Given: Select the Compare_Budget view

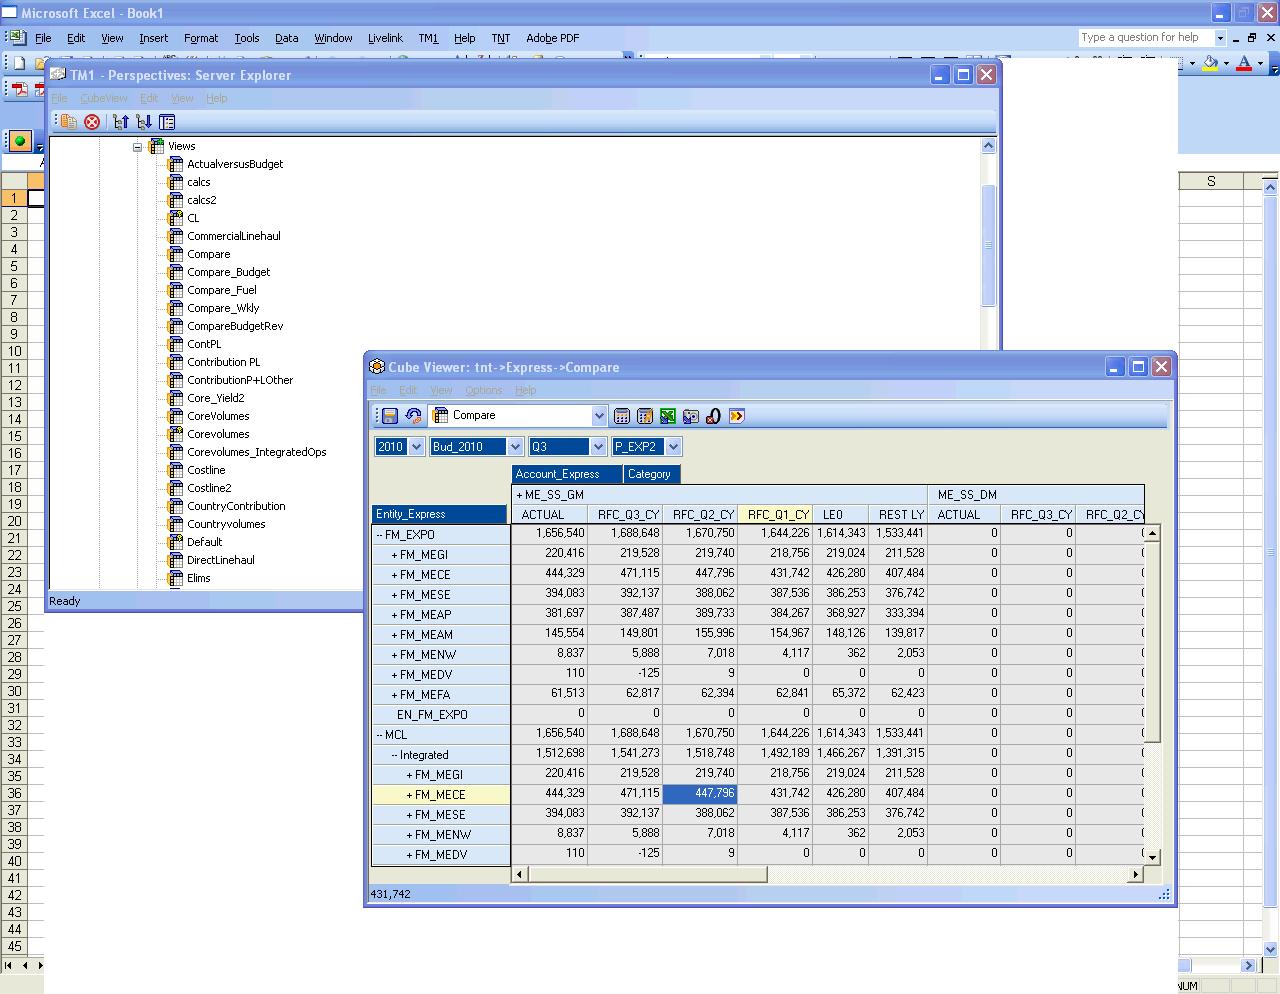Looking at the screenshot, I should [228, 272].
